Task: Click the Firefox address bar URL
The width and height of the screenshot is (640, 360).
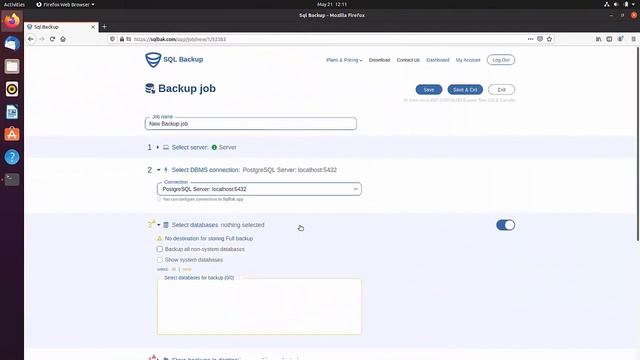Action: click(x=180, y=39)
